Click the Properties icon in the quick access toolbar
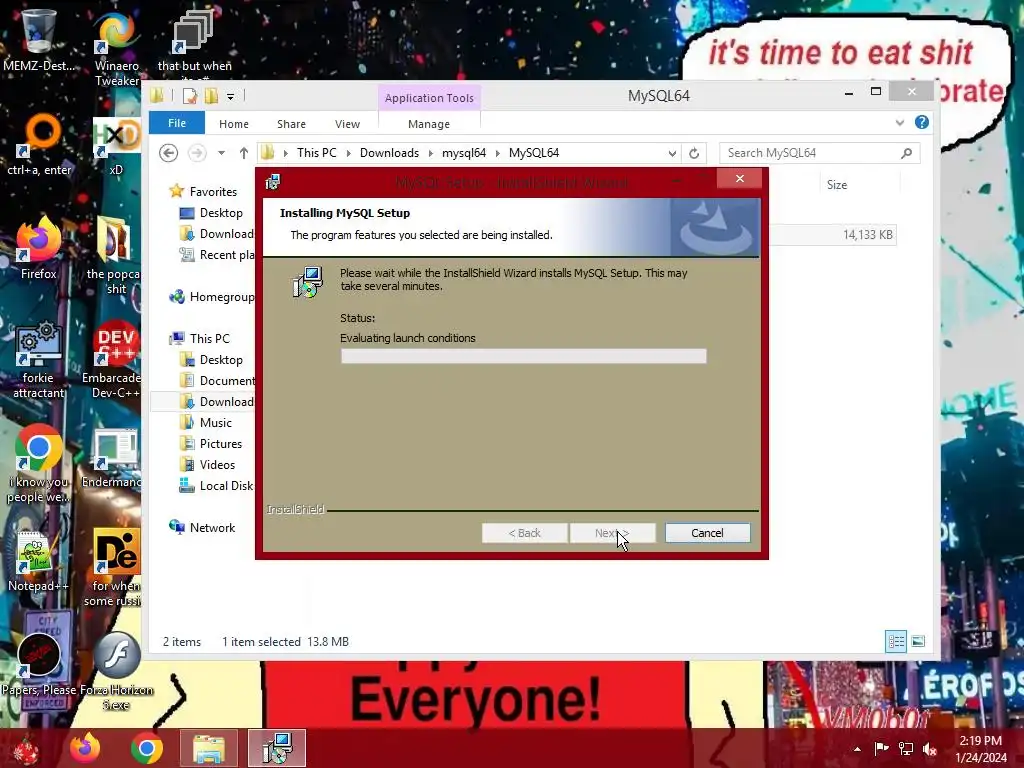 (x=189, y=96)
